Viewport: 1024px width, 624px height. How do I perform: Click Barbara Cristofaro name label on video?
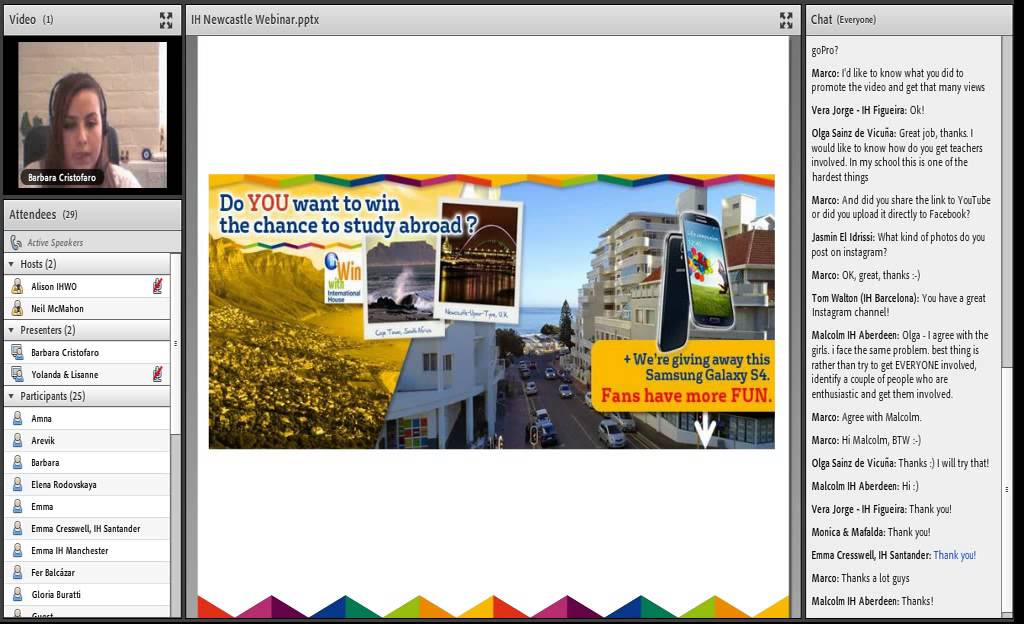pyautogui.click(x=62, y=178)
